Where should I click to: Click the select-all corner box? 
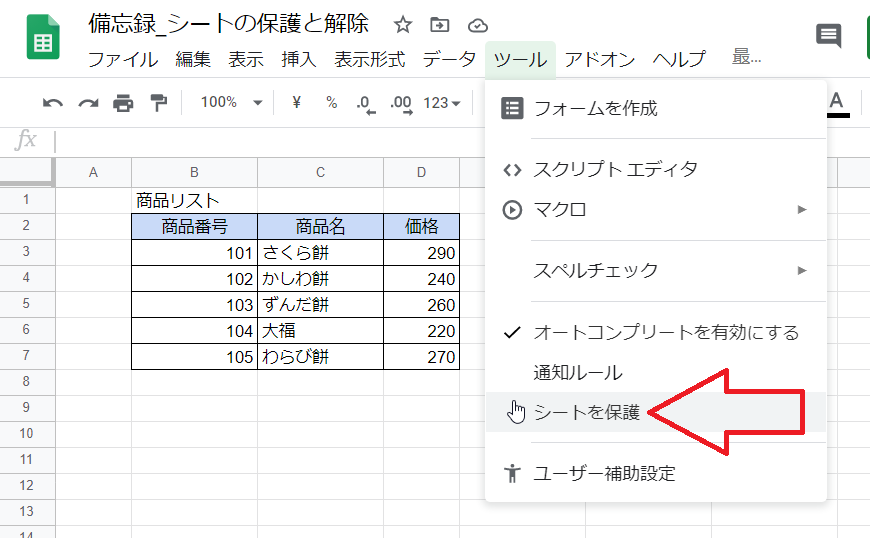tap(27, 172)
